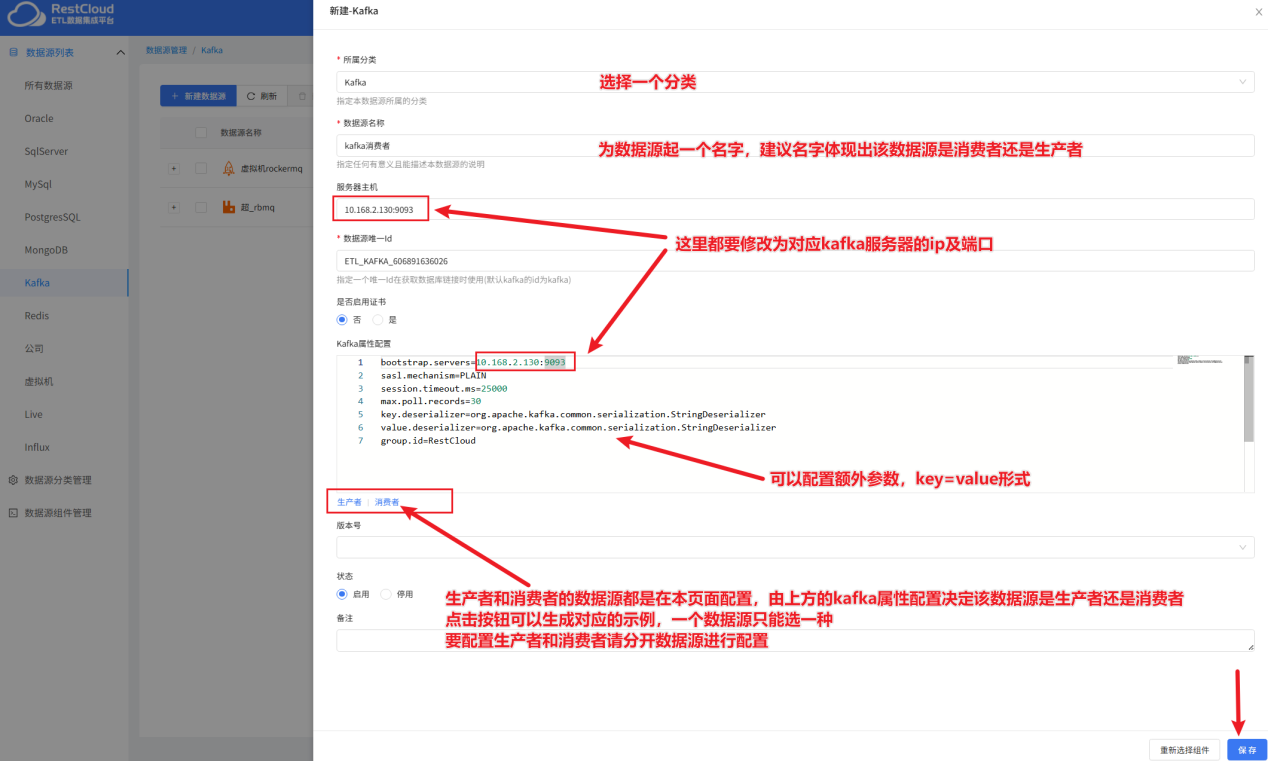Click the 新建数据源 button
This screenshot has height=761, width=1268.
tap(198, 96)
